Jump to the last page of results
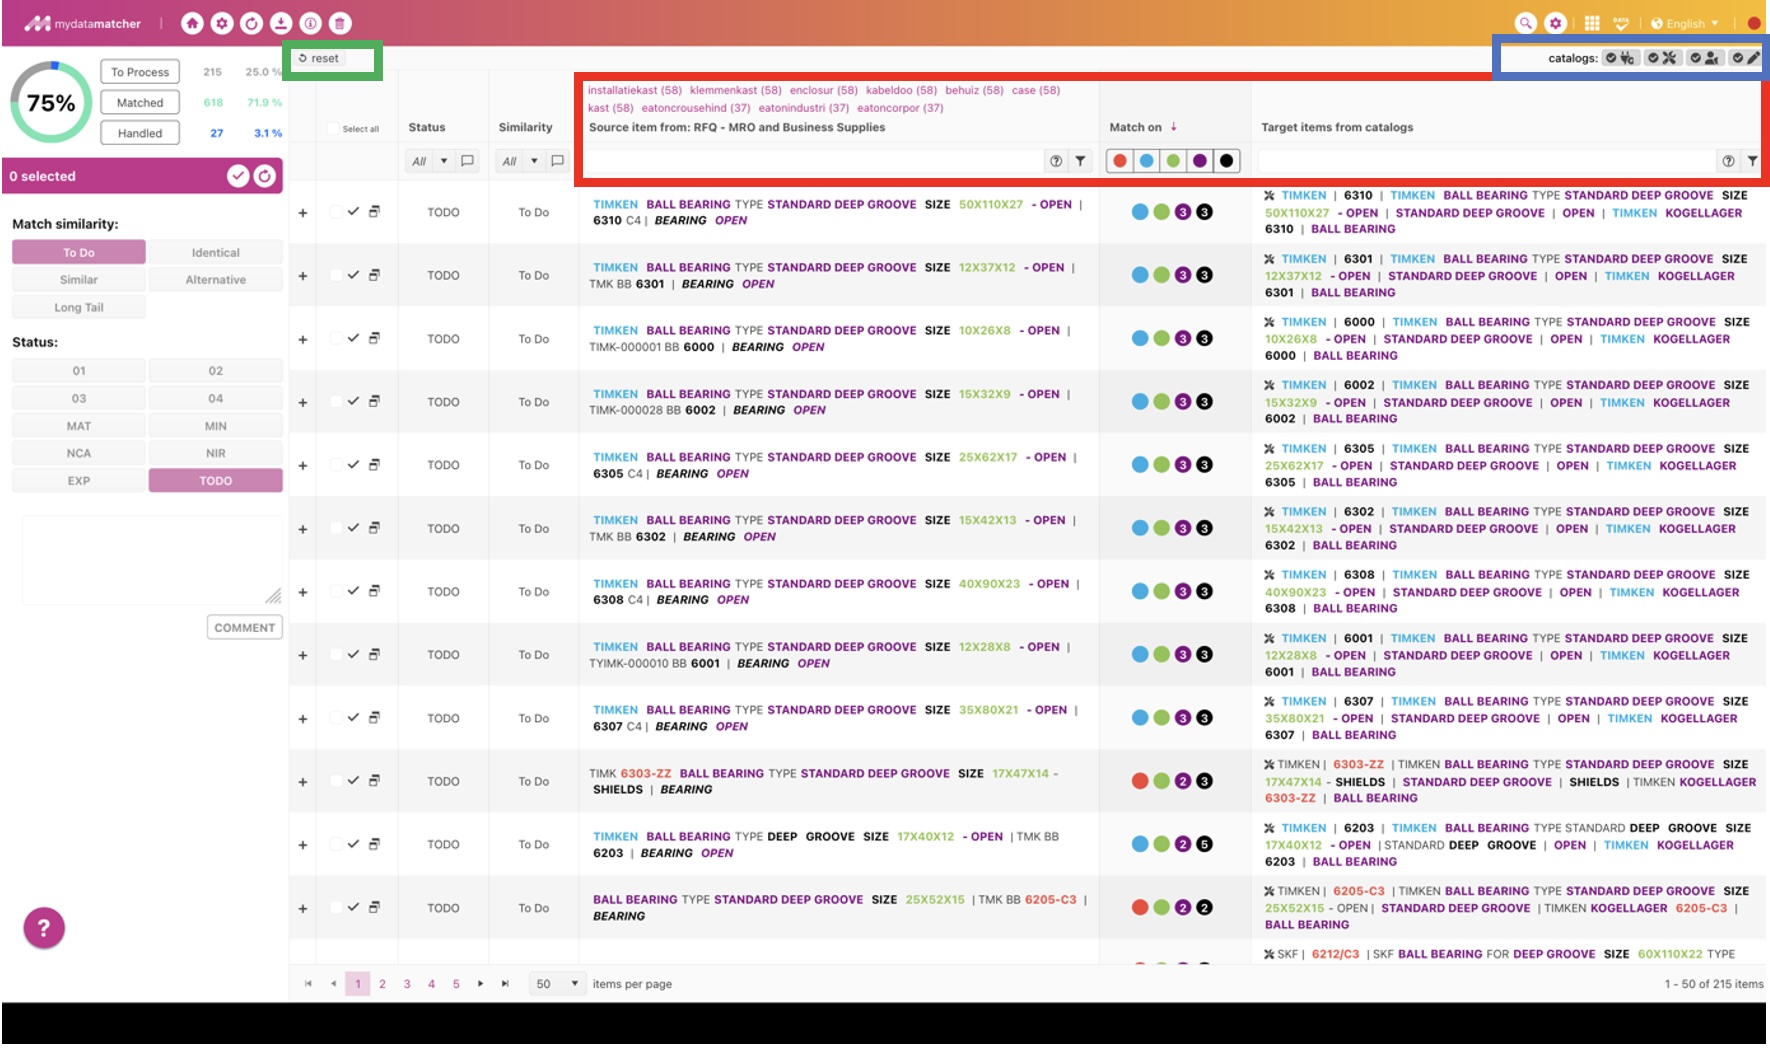The image size is (1770, 1050). click(505, 984)
